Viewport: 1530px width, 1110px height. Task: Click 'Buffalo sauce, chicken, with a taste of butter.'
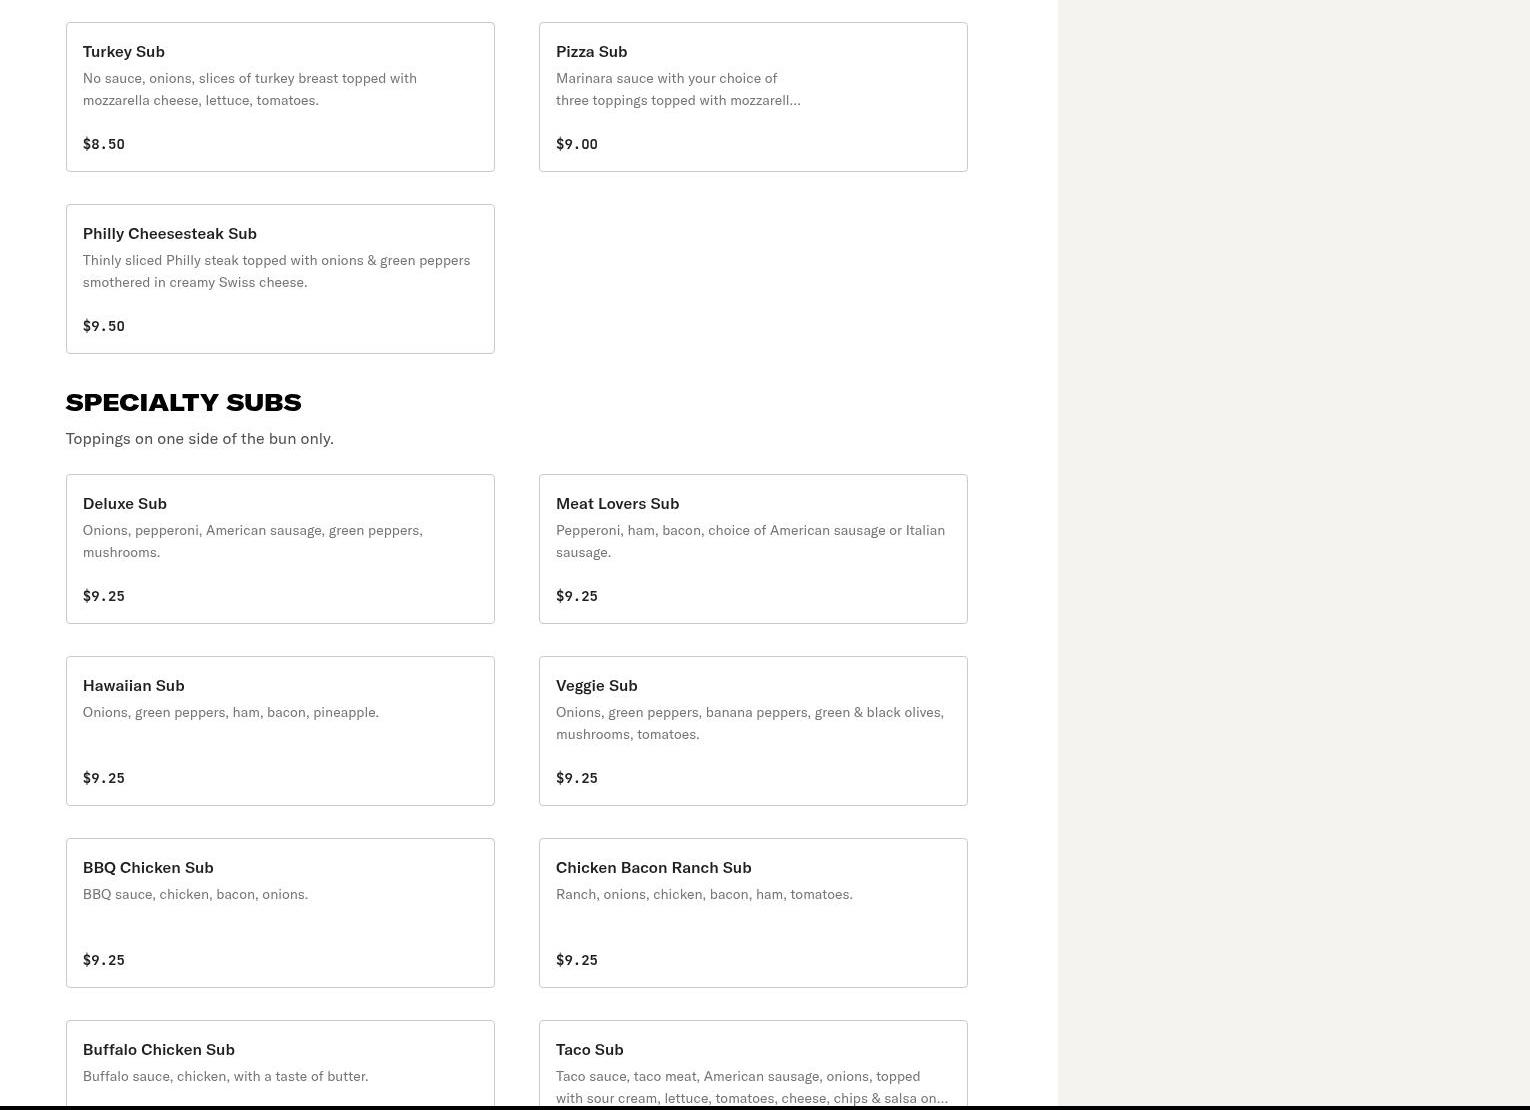pyautogui.click(x=226, y=1076)
